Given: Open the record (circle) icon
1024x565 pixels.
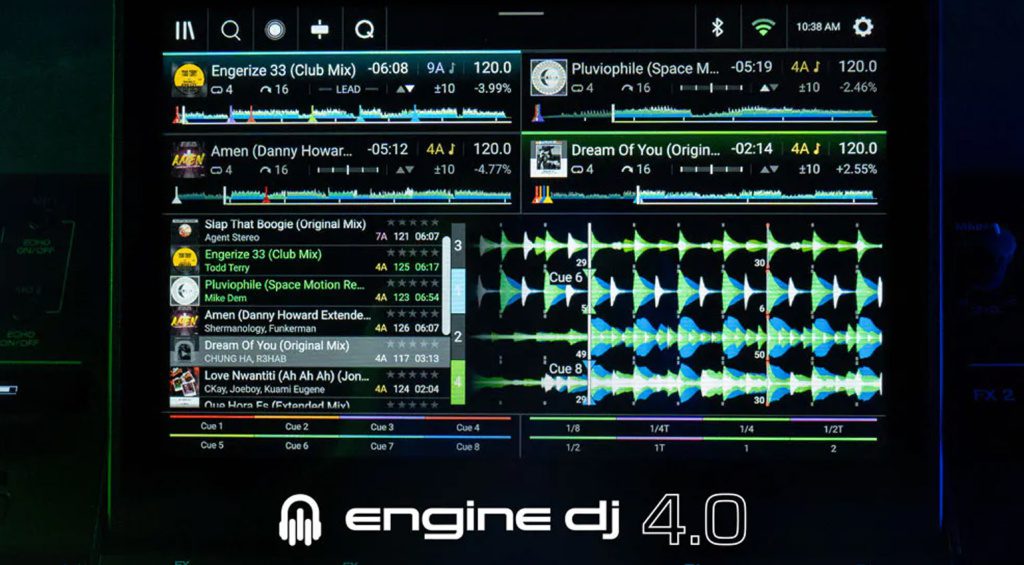Looking at the screenshot, I should [x=275, y=29].
